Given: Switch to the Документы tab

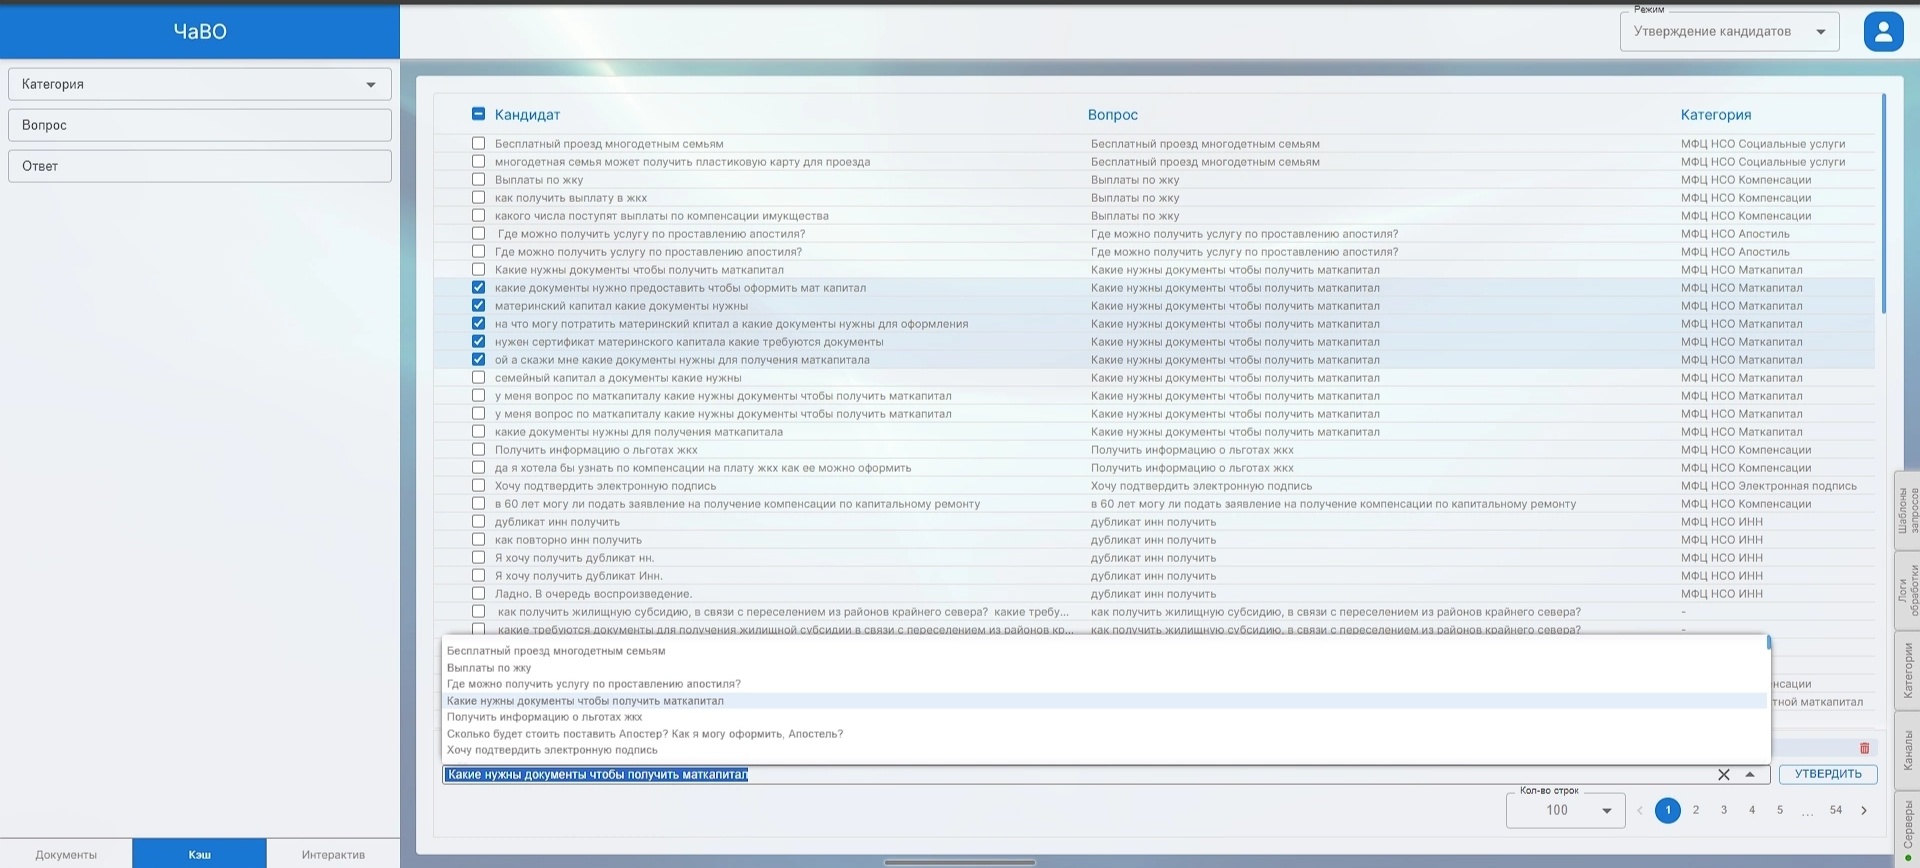Looking at the screenshot, I should point(66,854).
